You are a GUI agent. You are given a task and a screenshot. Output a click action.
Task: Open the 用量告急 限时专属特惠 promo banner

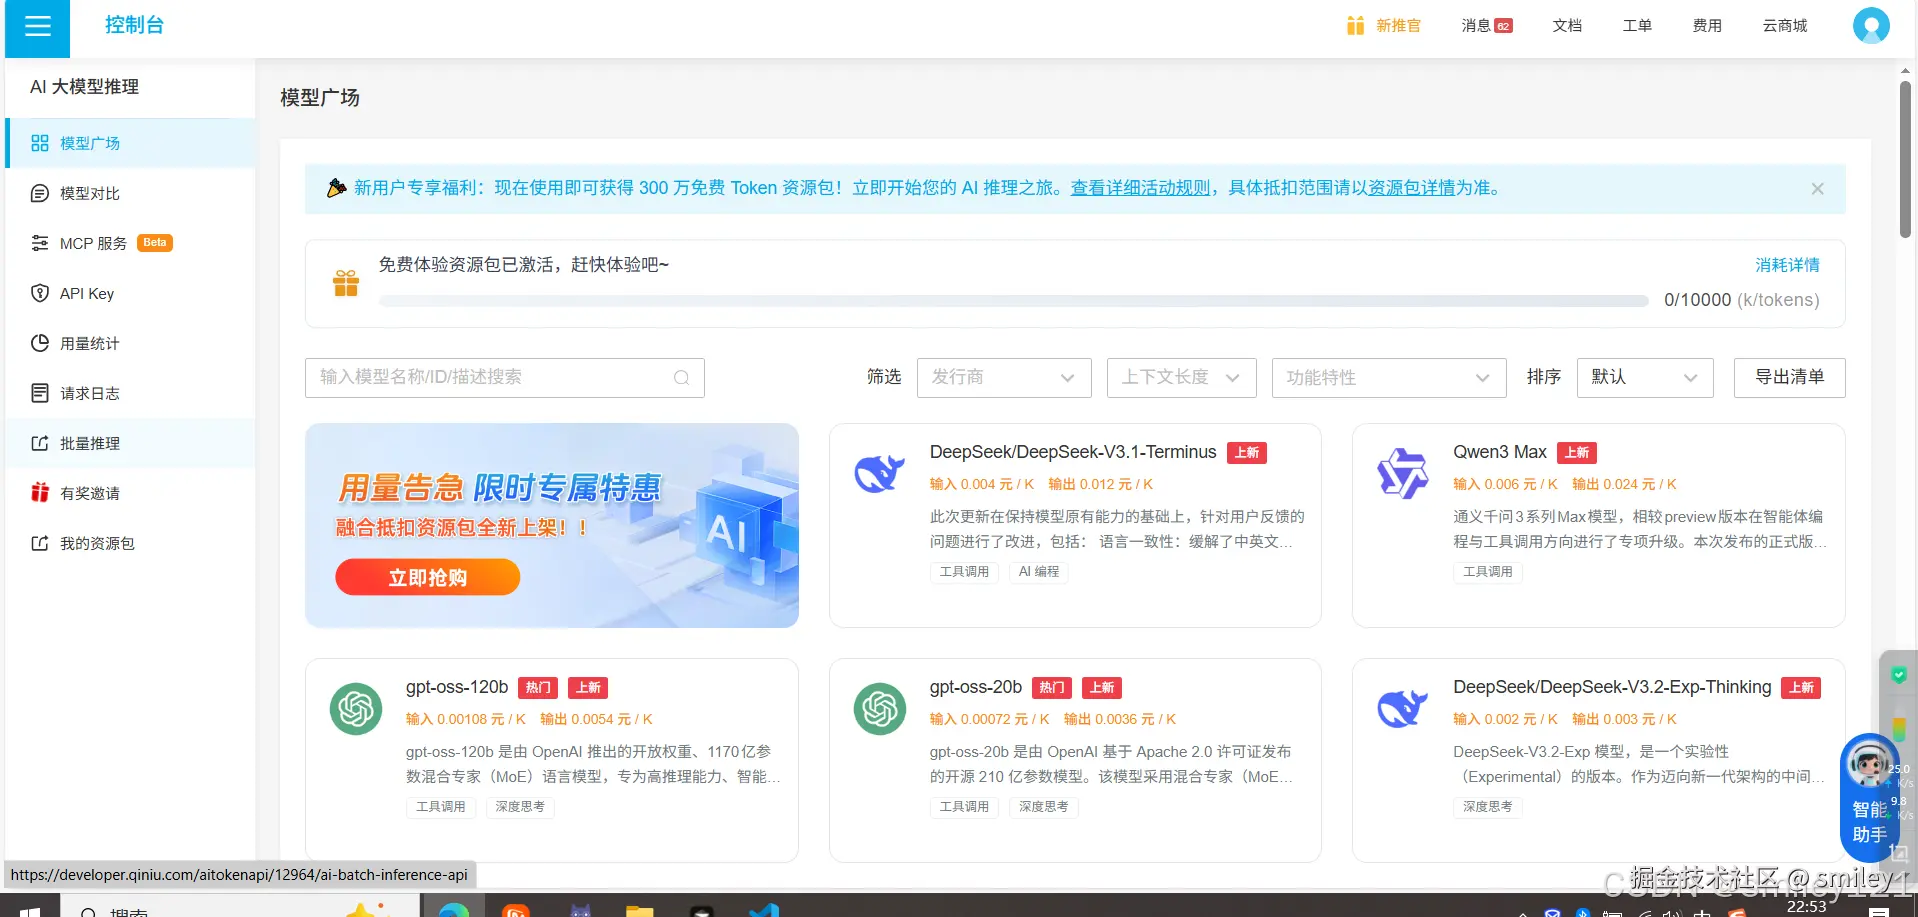point(552,526)
